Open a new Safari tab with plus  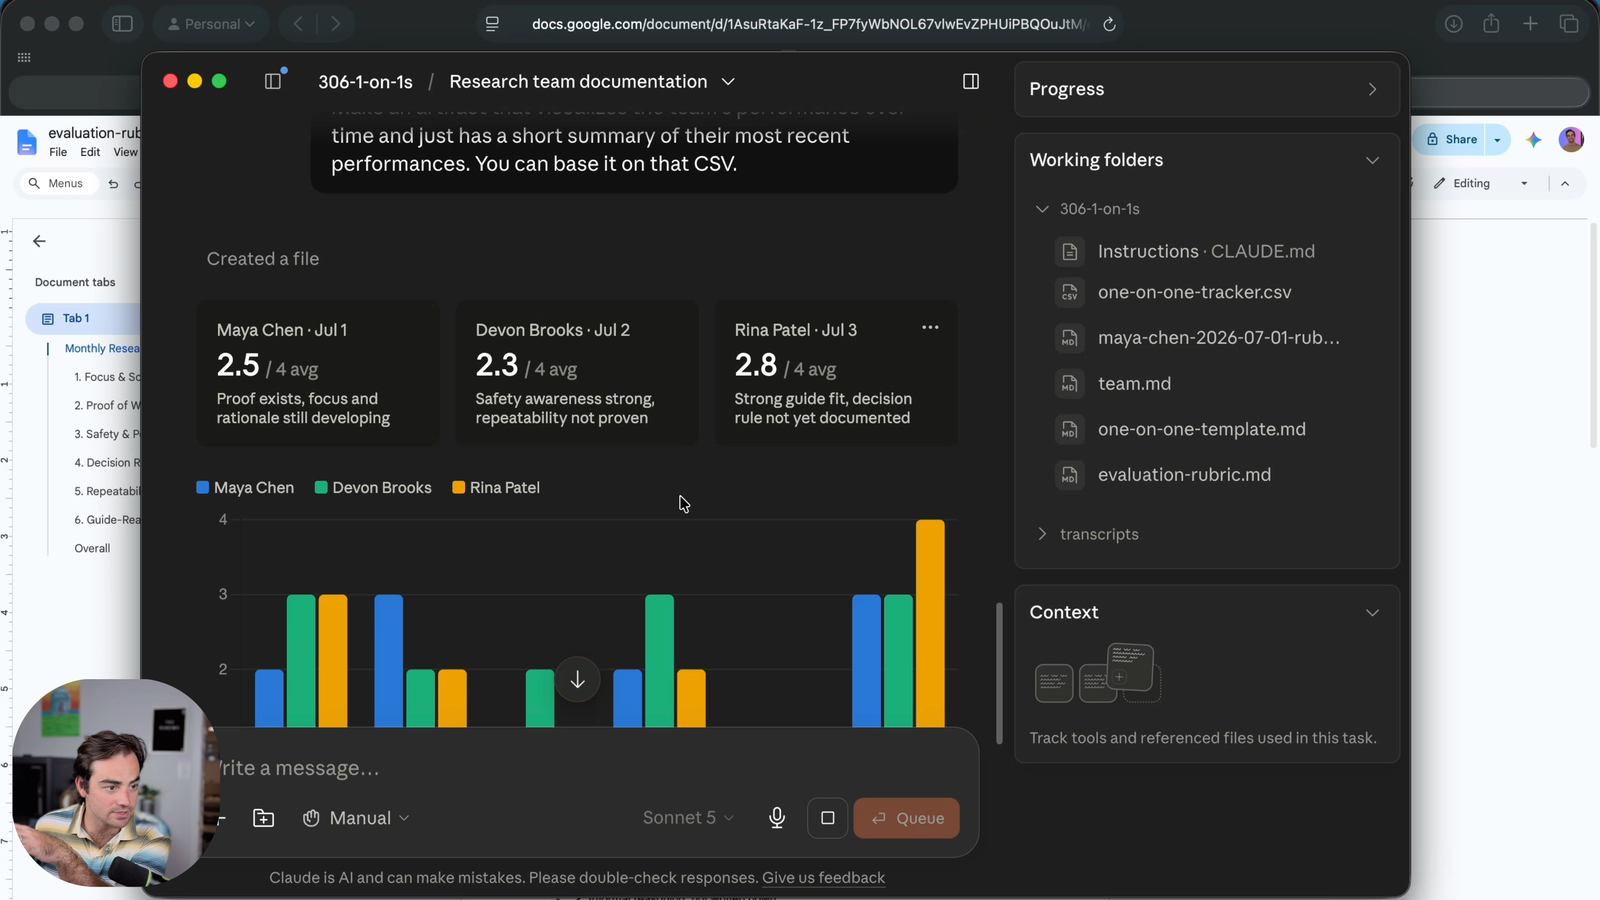coord(1530,24)
